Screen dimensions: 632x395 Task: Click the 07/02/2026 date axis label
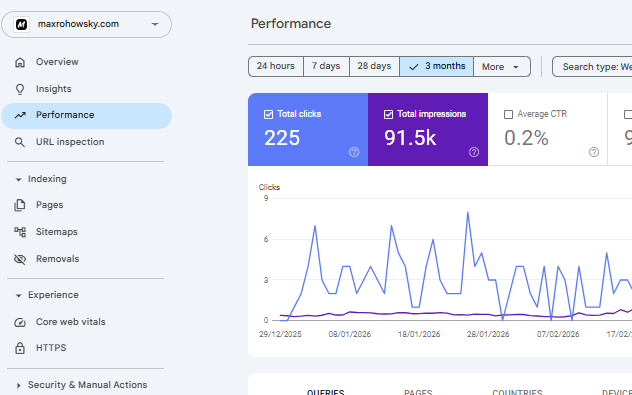(x=558, y=334)
